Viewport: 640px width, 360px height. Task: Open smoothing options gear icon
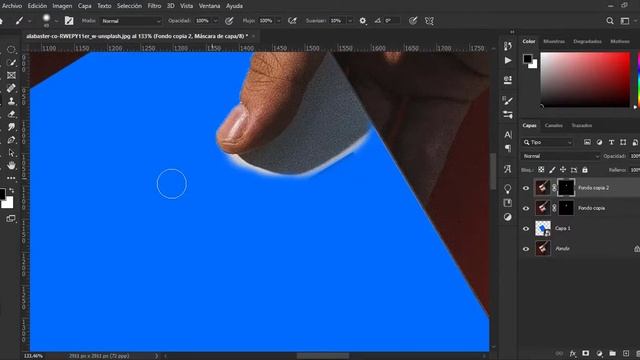362,20
